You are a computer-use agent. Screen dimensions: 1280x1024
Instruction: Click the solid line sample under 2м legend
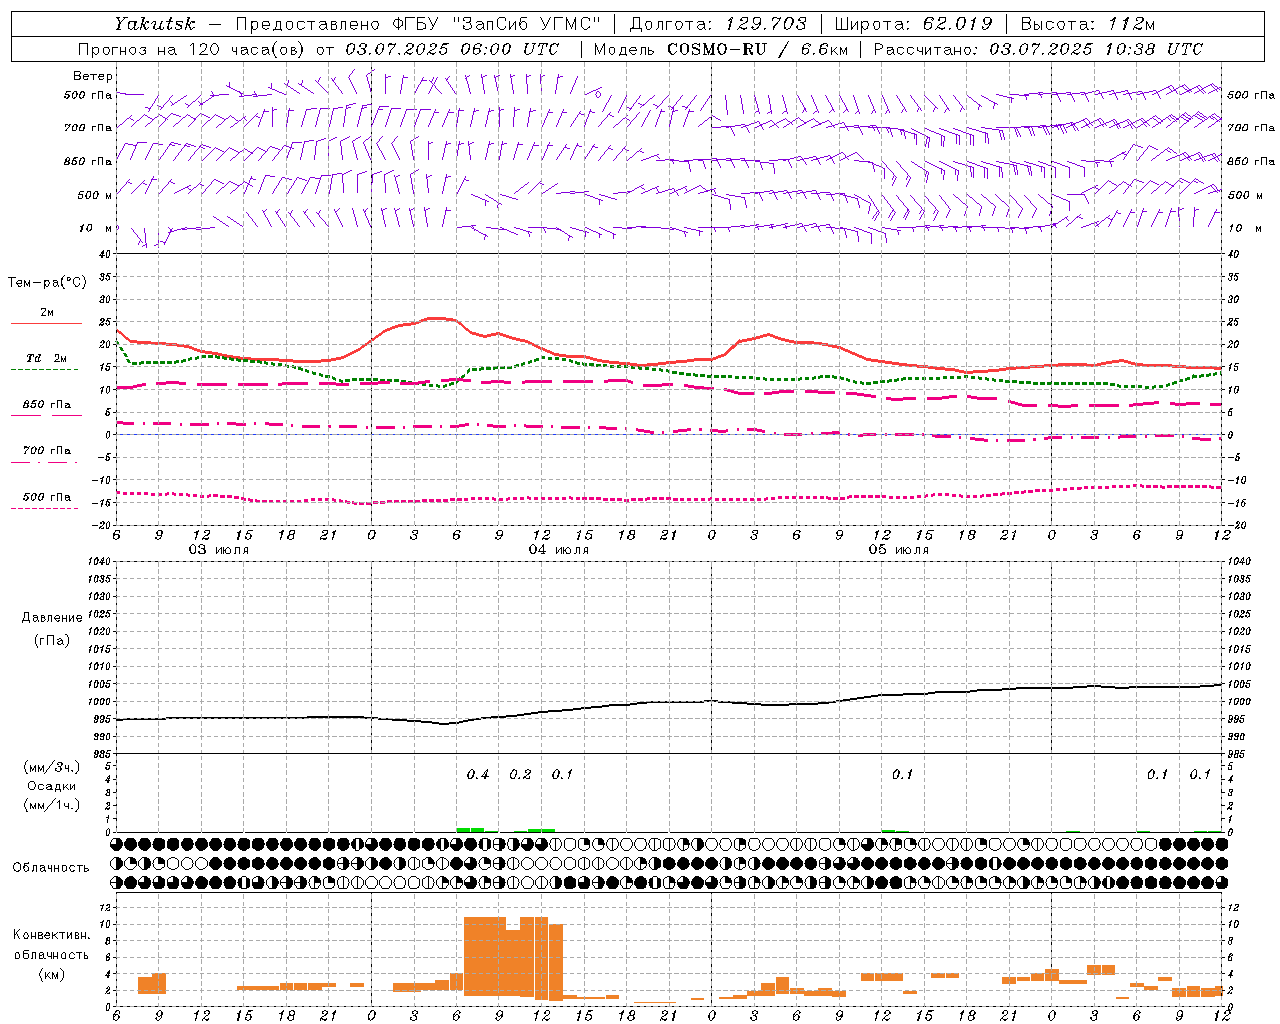pyautogui.click(x=46, y=324)
